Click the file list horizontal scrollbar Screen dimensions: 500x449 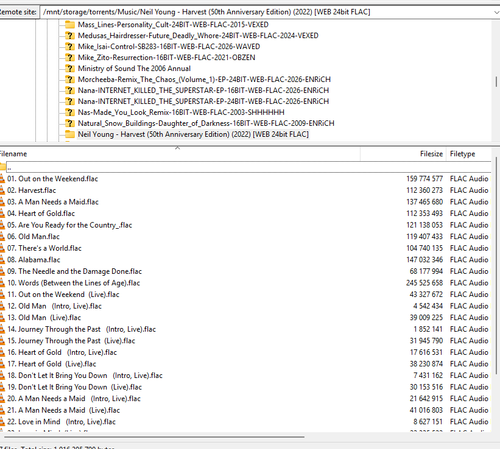[154, 437]
